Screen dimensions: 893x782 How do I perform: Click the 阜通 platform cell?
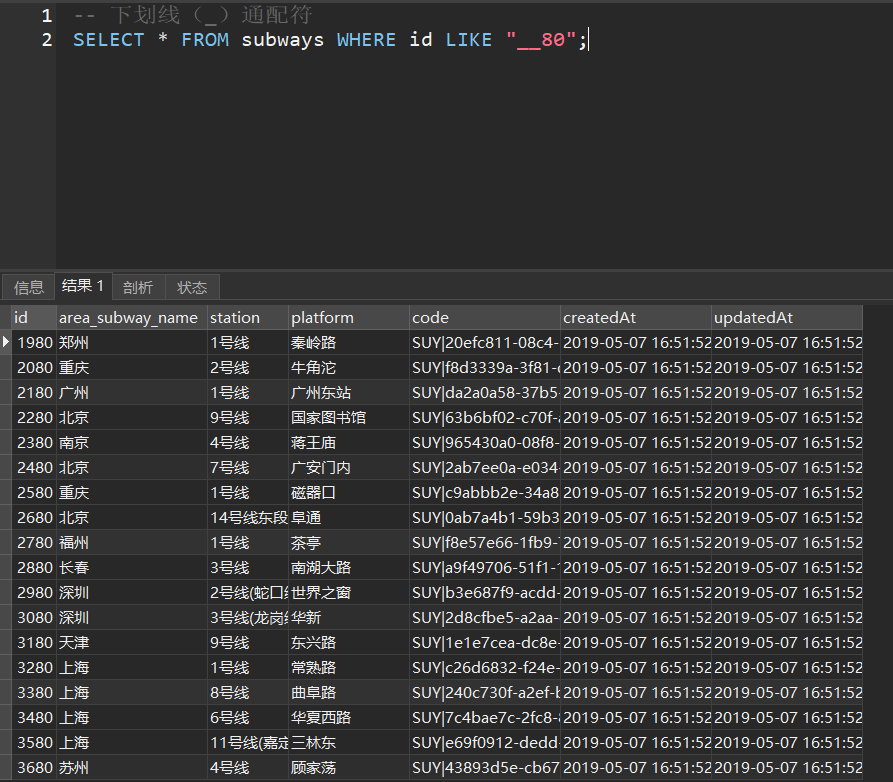pyautogui.click(x=349, y=518)
